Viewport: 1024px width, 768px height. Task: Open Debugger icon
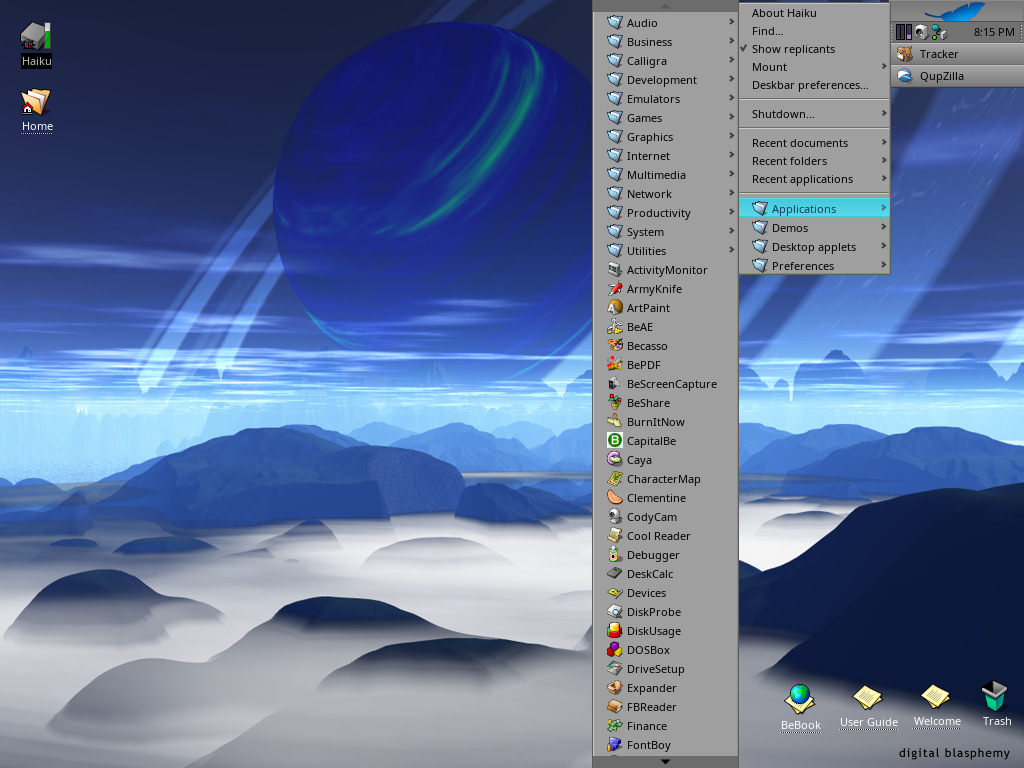[615, 554]
